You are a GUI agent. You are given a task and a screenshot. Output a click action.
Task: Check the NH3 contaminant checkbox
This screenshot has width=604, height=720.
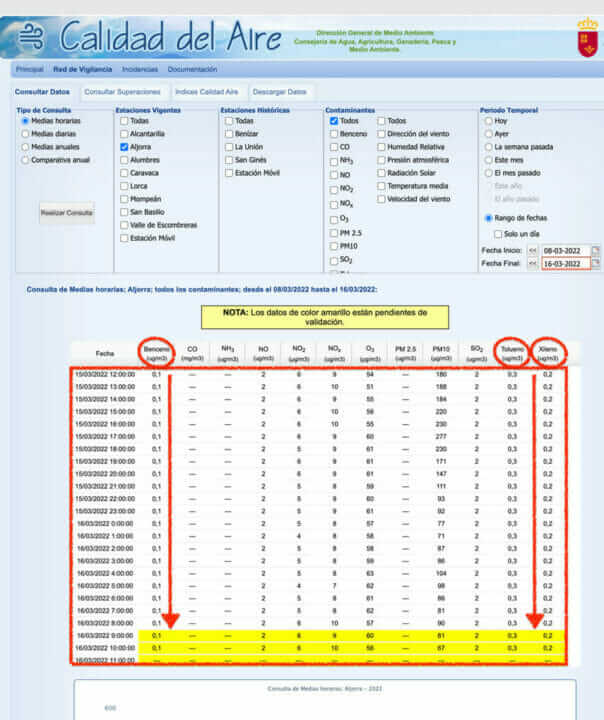[334, 162]
